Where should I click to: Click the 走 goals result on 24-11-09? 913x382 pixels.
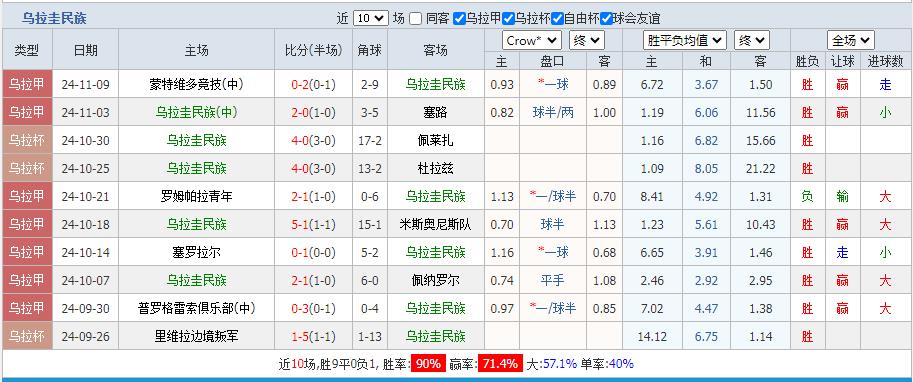pyautogui.click(x=885, y=84)
